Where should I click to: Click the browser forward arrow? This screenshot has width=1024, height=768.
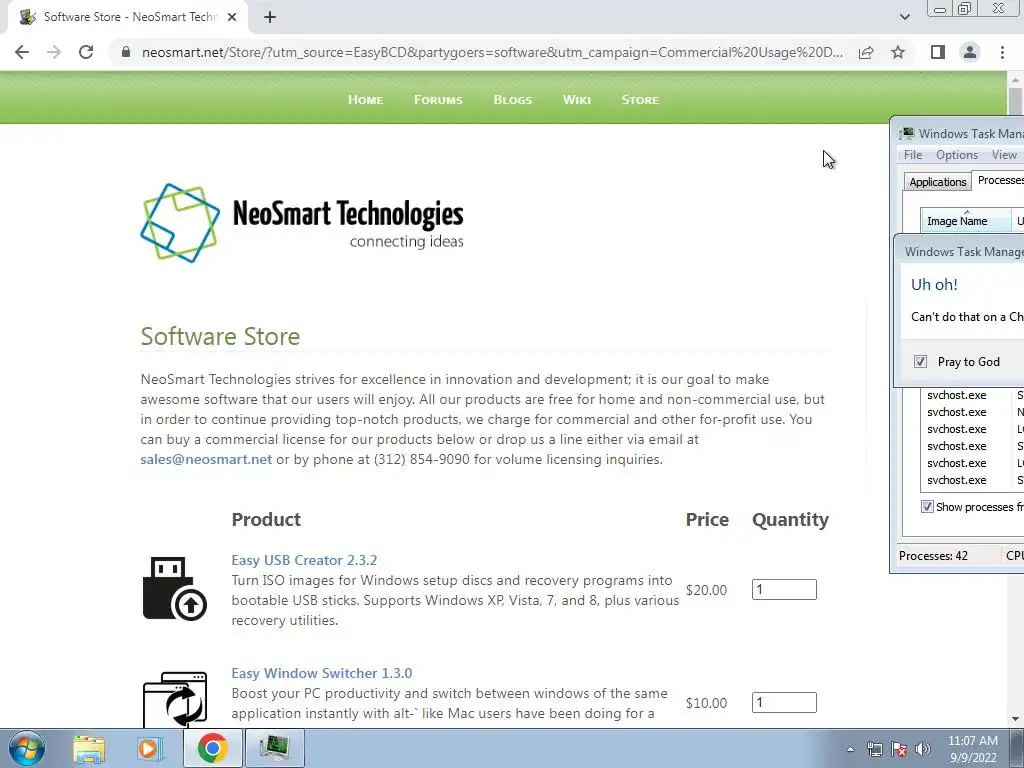tap(54, 52)
